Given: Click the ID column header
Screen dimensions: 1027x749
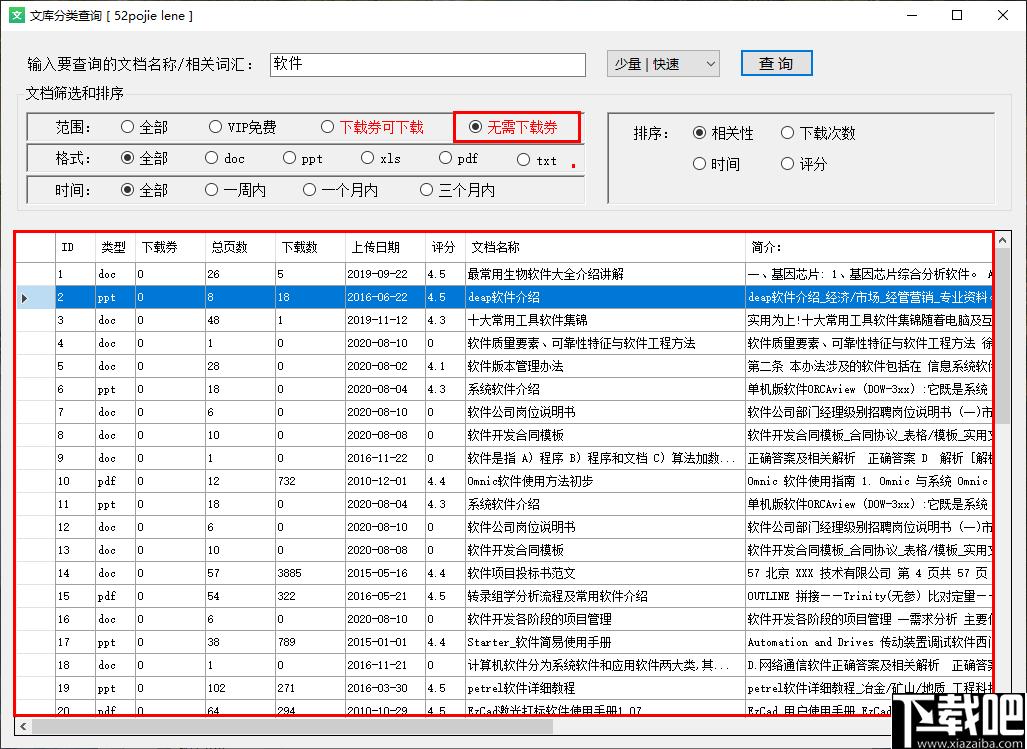Looking at the screenshot, I should [75, 247].
